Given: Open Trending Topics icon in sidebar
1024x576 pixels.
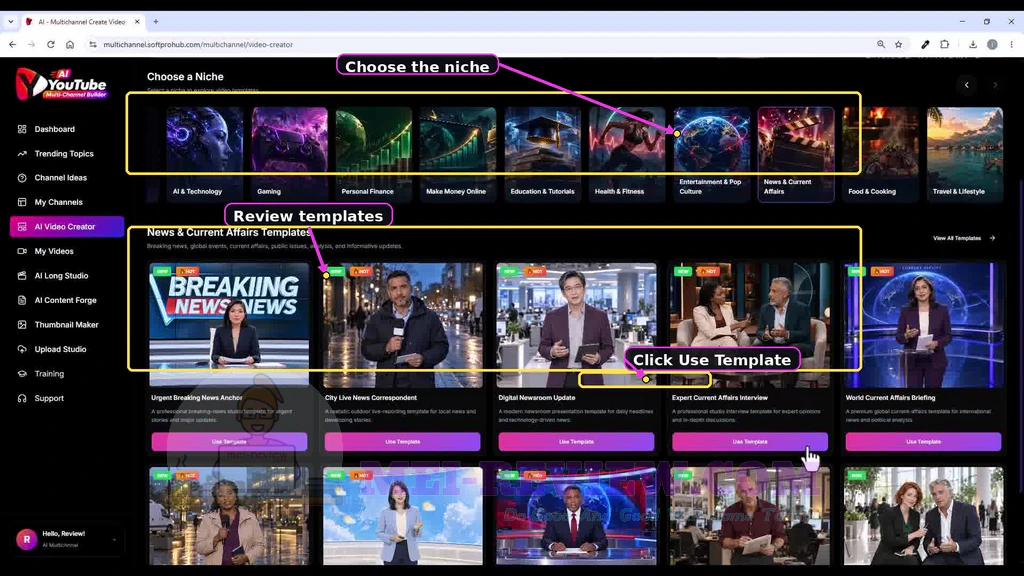Looking at the screenshot, I should coord(22,153).
